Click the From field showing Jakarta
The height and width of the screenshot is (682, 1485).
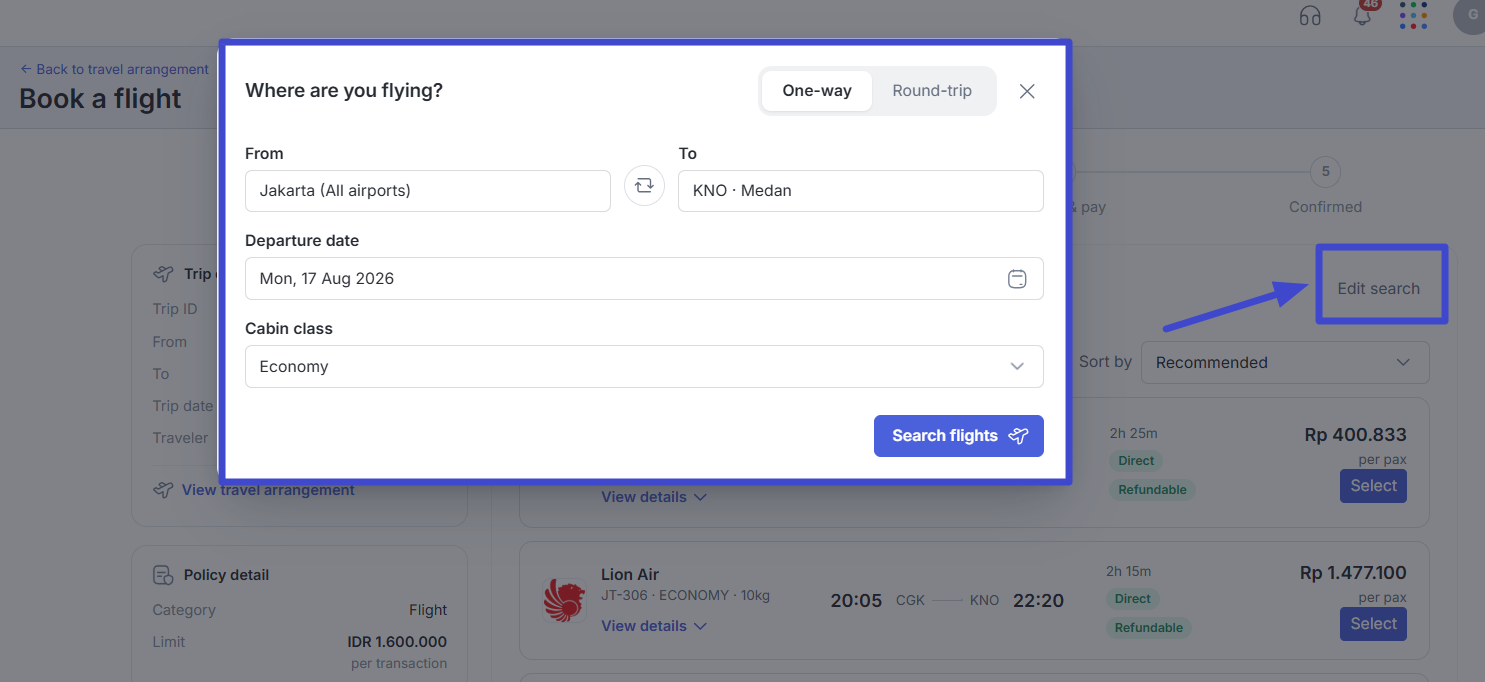click(428, 191)
